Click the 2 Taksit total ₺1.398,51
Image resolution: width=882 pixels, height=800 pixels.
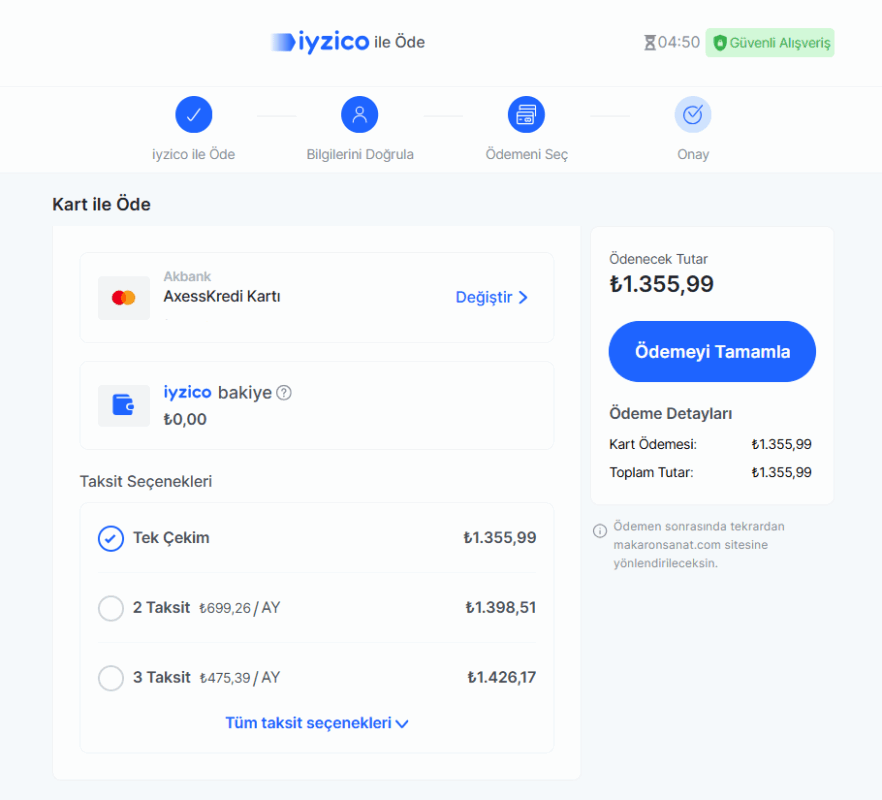[501, 608]
